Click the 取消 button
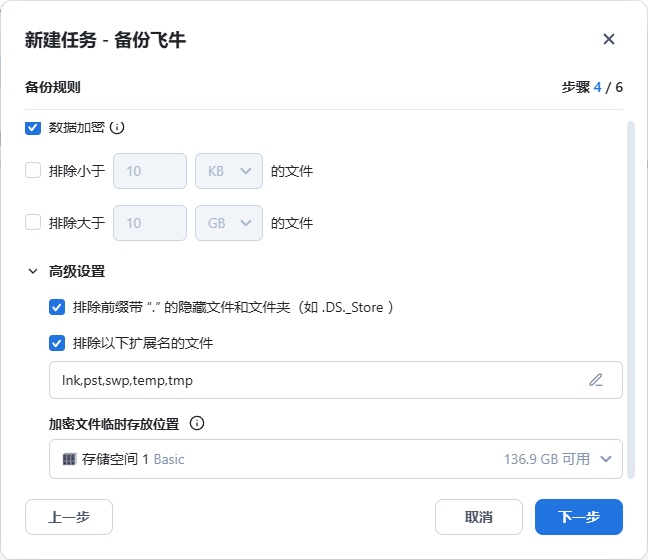Image resolution: width=648 pixels, height=560 pixels. pos(478,517)
